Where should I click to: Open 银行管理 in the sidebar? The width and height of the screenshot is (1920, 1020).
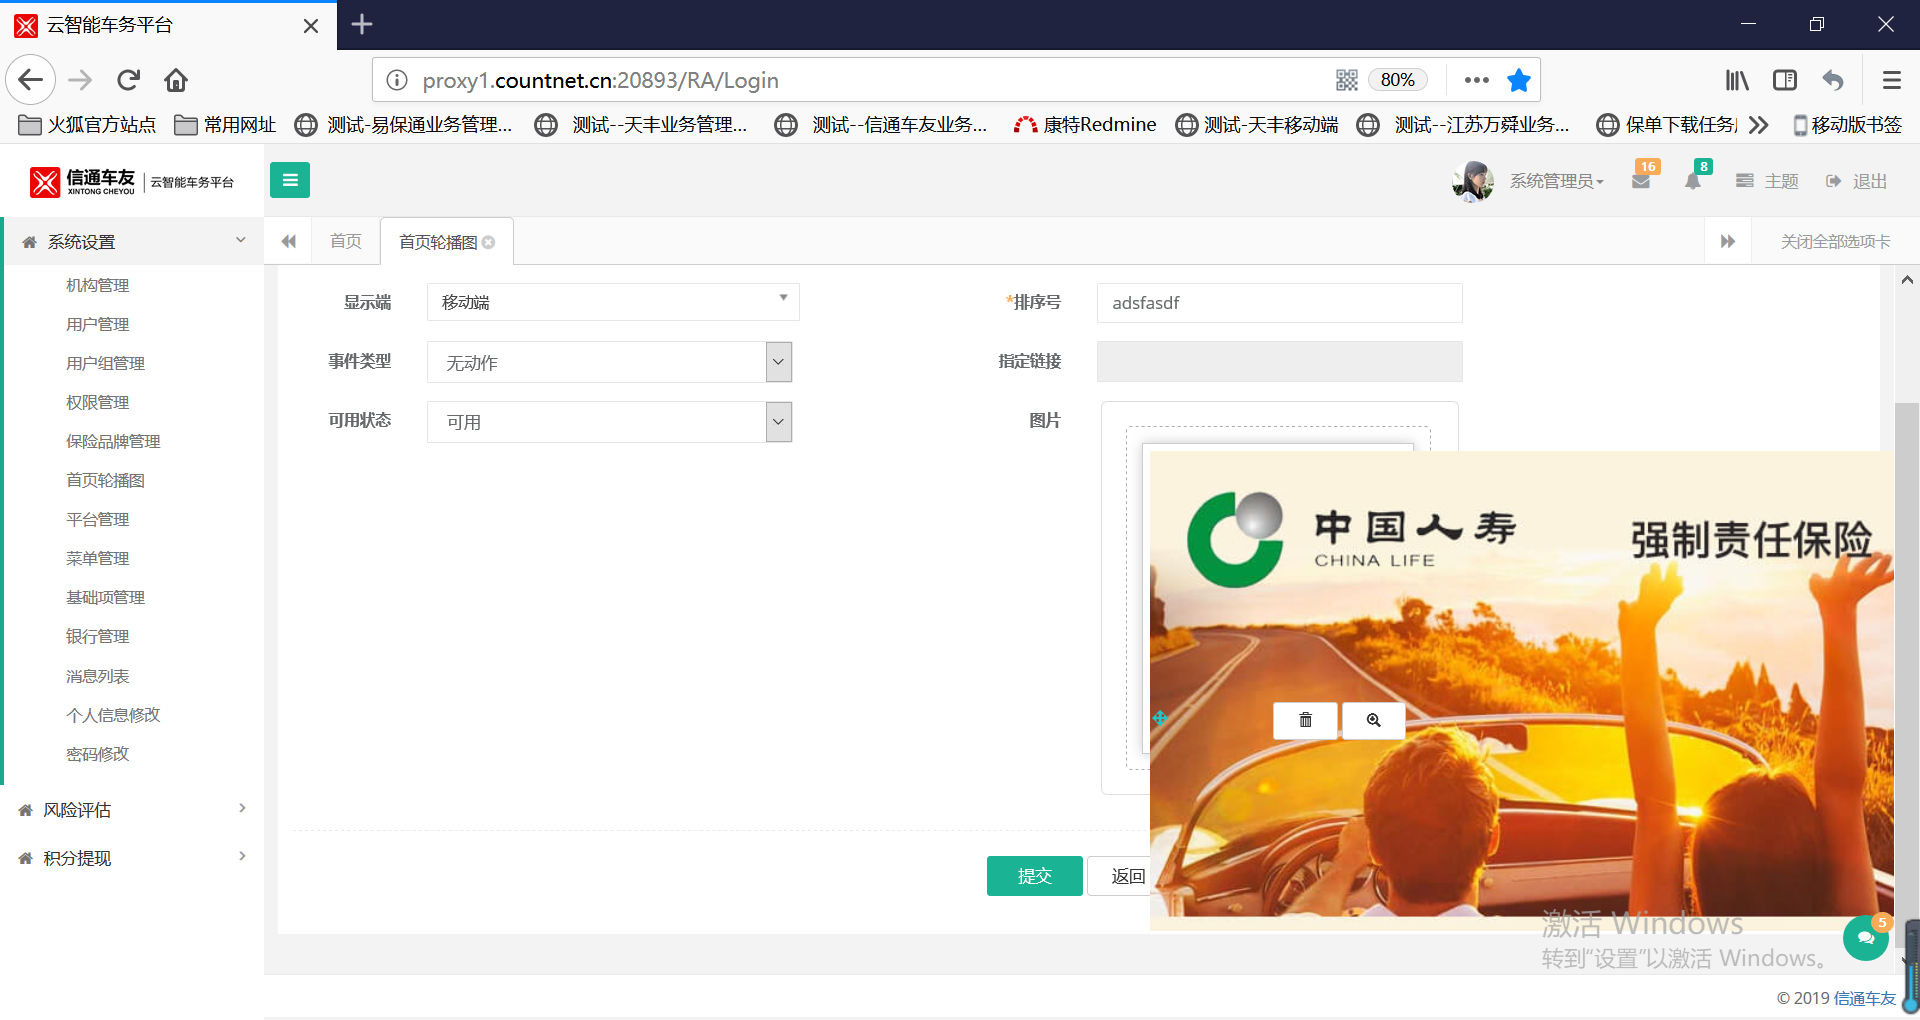(98, 636)
